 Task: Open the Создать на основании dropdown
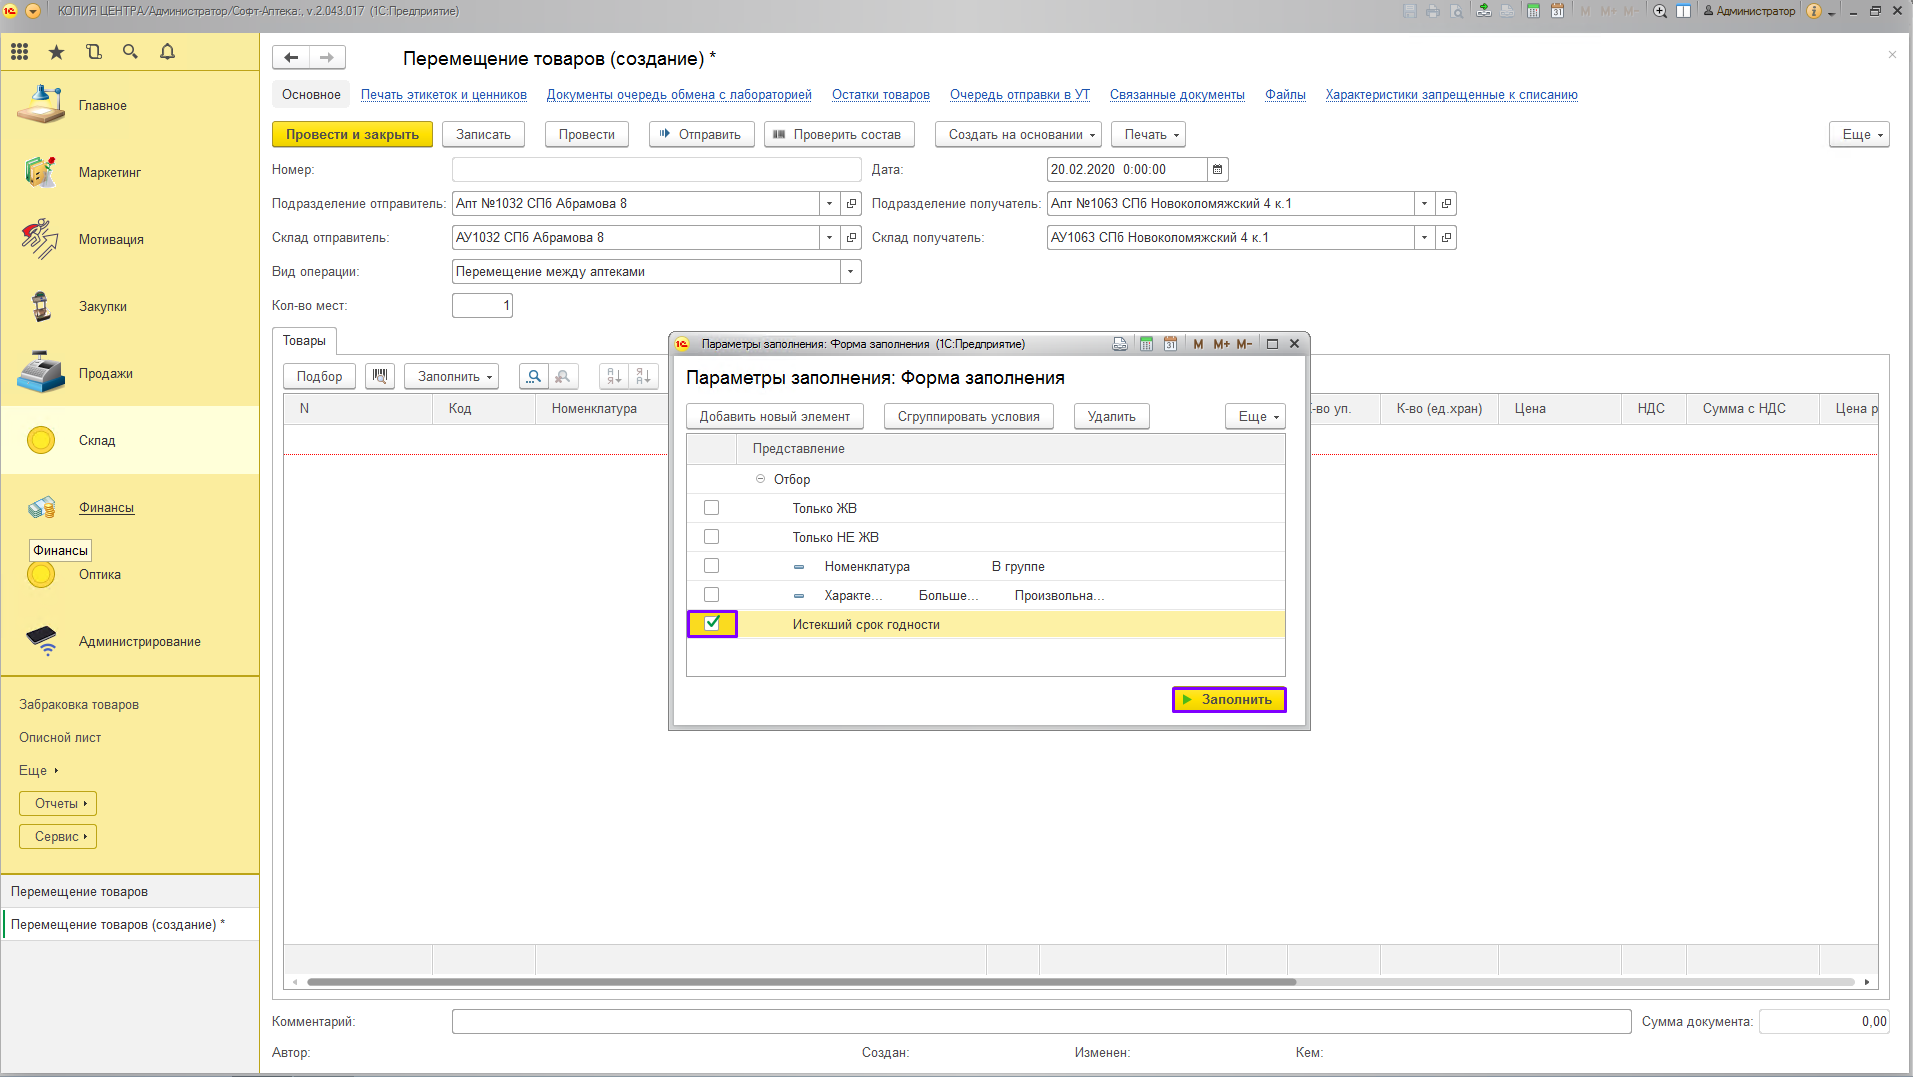coord(1019,135)
